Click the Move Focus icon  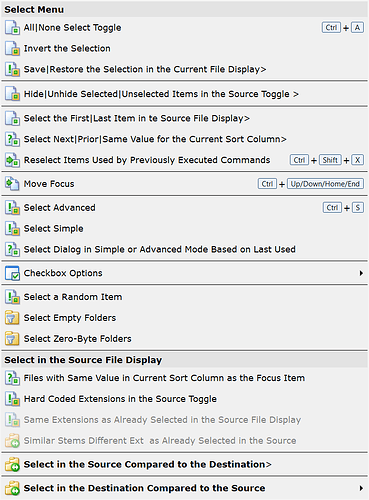[12, 184]
